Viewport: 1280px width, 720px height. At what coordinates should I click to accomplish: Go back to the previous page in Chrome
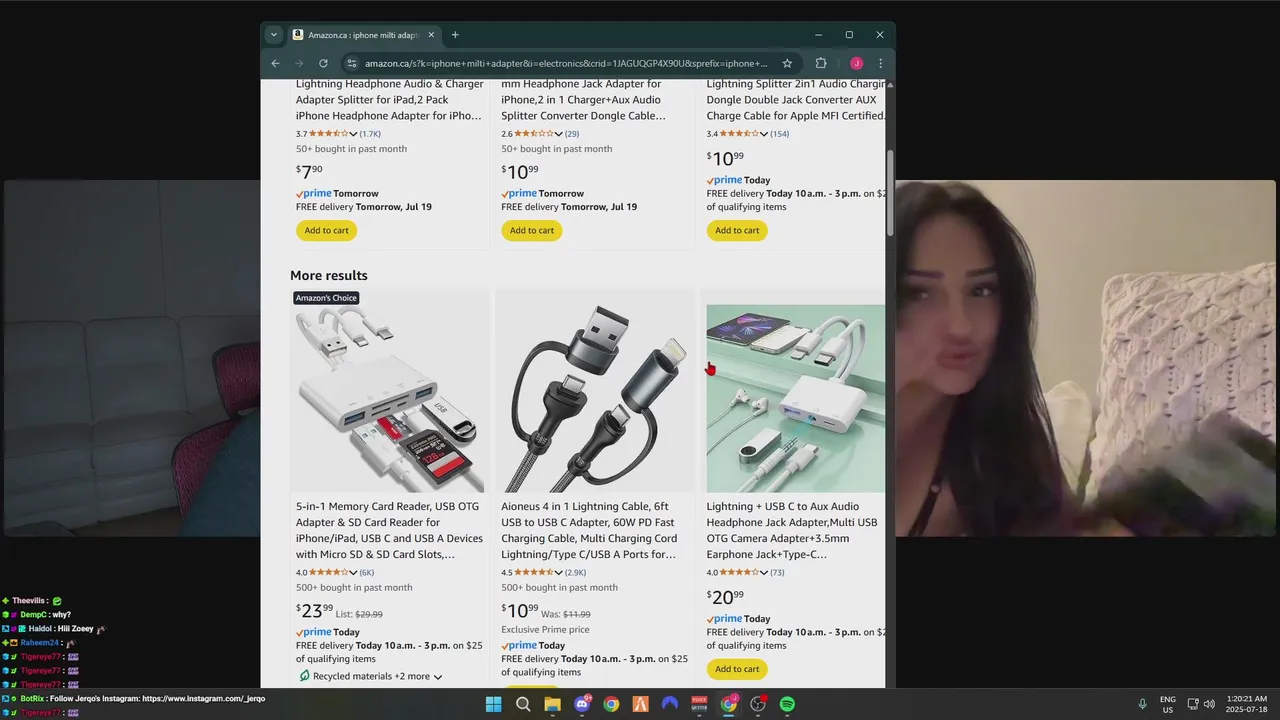(275, 63)
